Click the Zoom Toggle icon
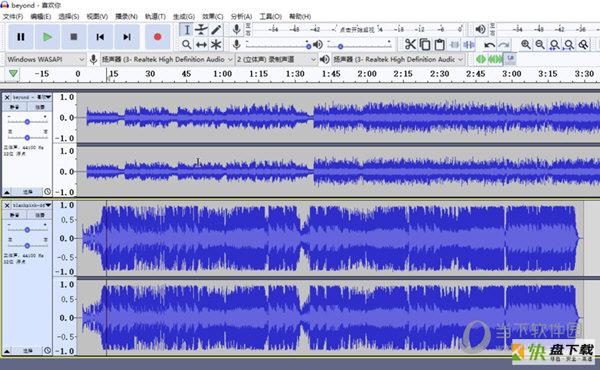 point(583,44)
